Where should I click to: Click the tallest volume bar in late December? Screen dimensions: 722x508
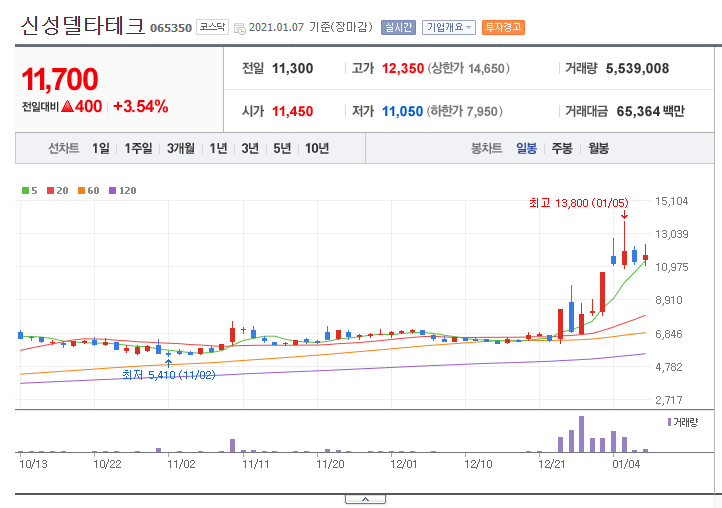(582, 434)
